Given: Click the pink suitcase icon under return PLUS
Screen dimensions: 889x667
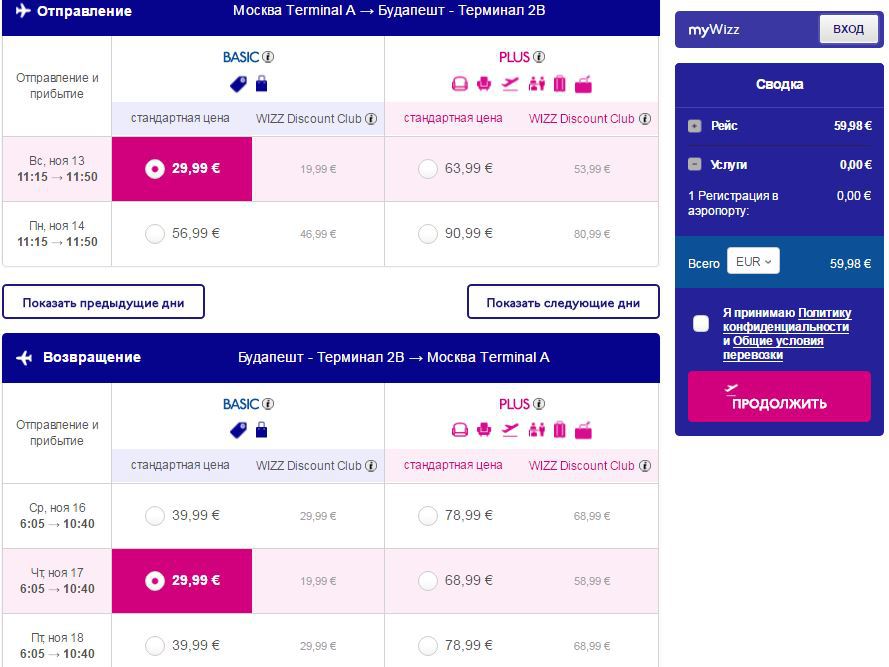Looking at the screenshot, I should click(560, 430).
